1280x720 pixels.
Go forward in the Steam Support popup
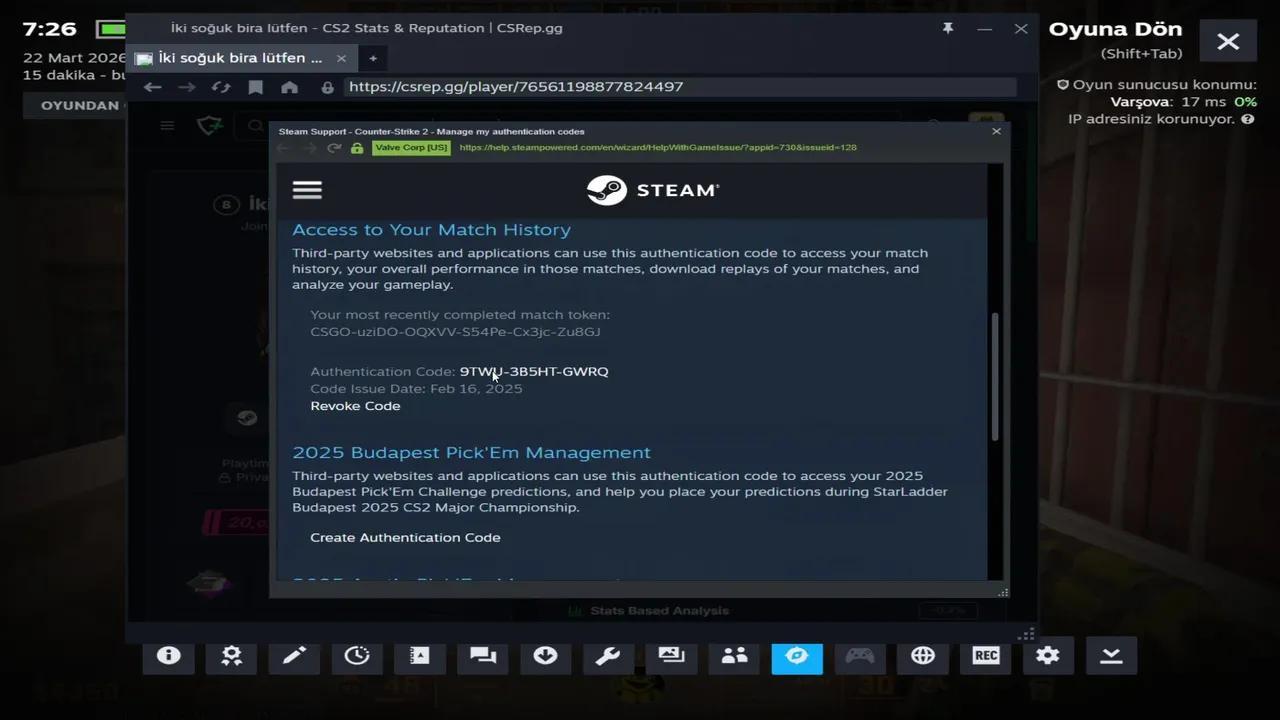(x=308, y=148)
